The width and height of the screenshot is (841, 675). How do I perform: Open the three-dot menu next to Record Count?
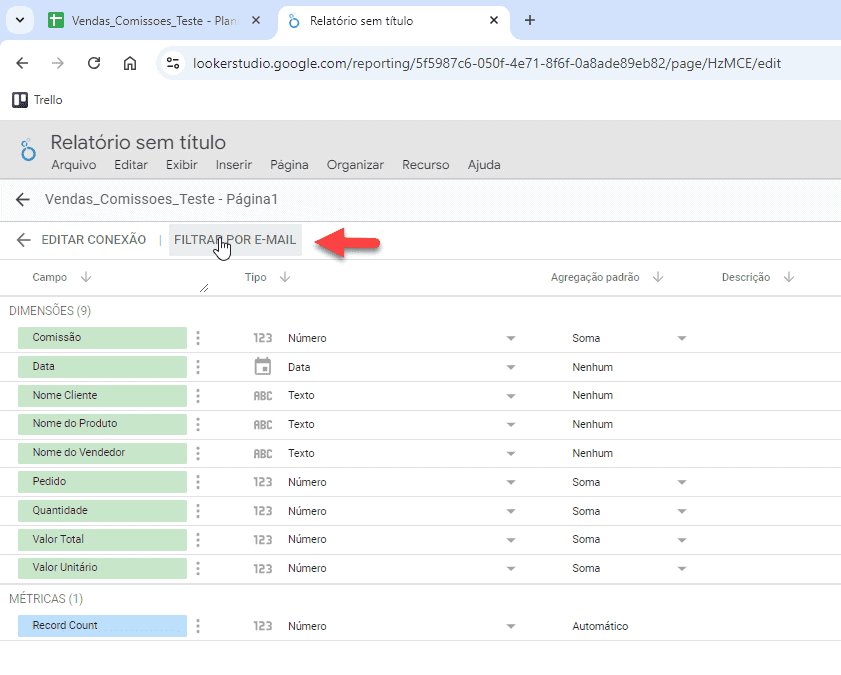pyautogui.click(x=198, y=626)
